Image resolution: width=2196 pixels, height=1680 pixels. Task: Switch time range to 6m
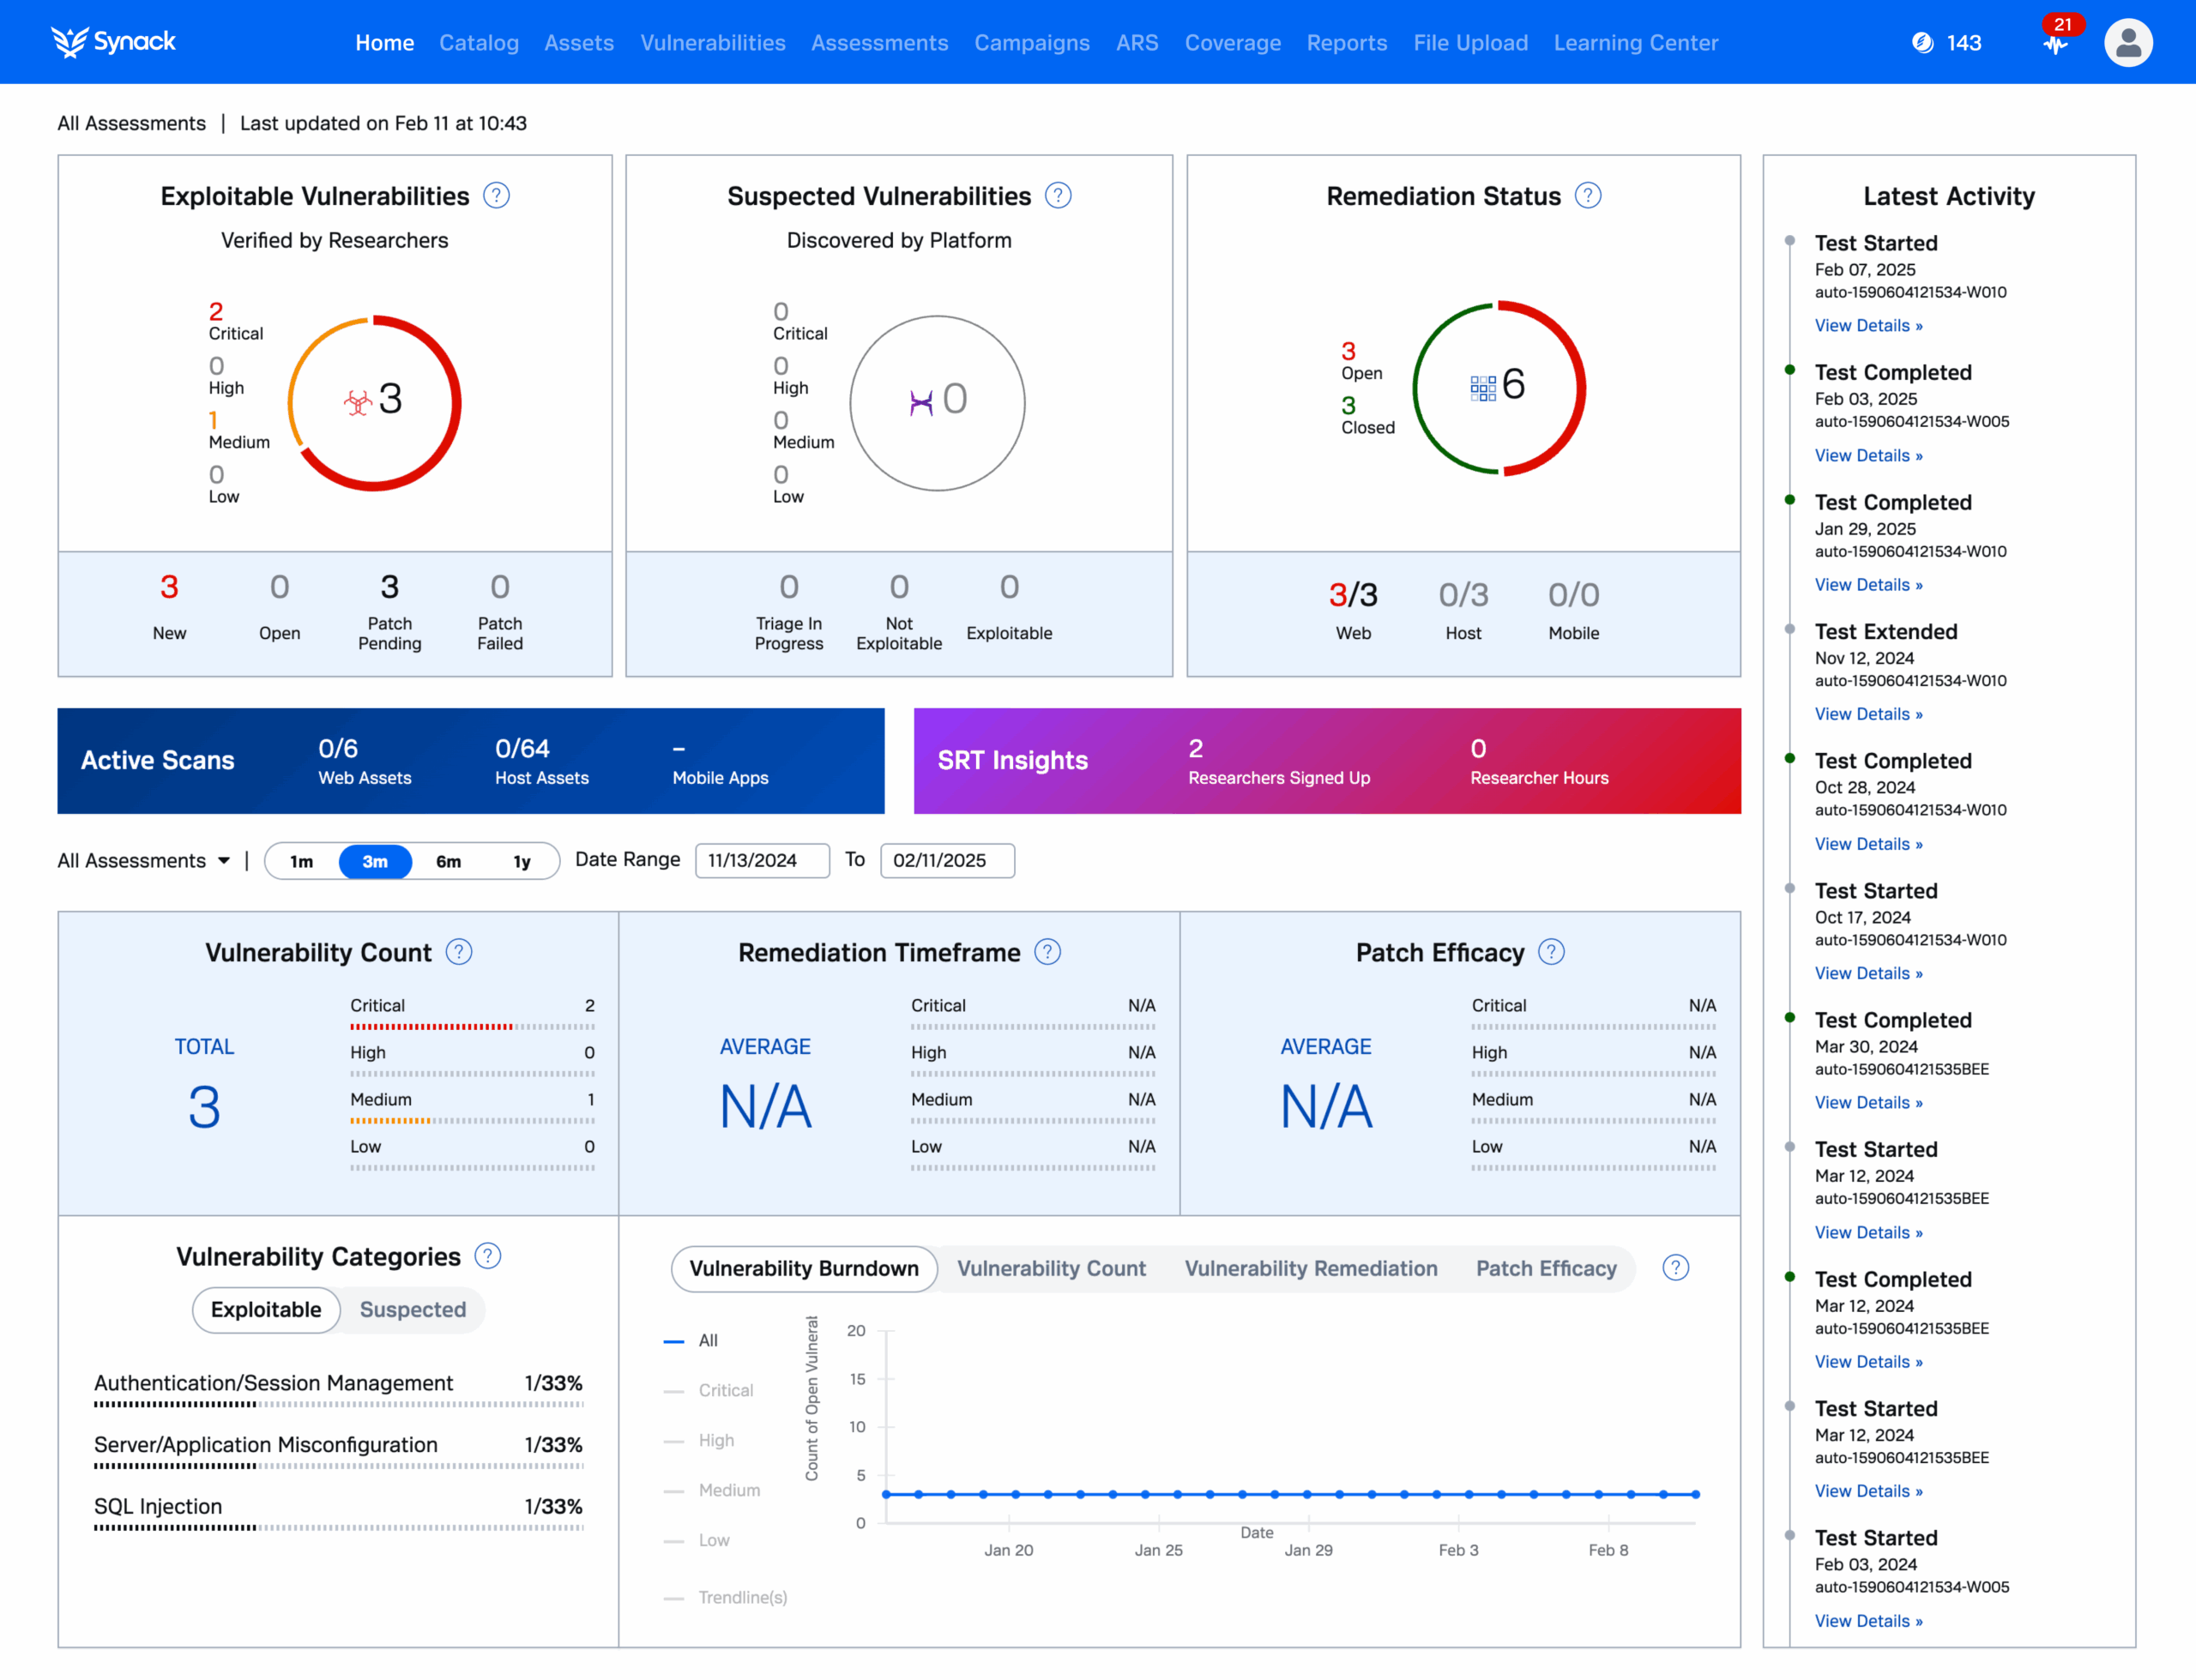pyautogui.click(x=448, y=861)
